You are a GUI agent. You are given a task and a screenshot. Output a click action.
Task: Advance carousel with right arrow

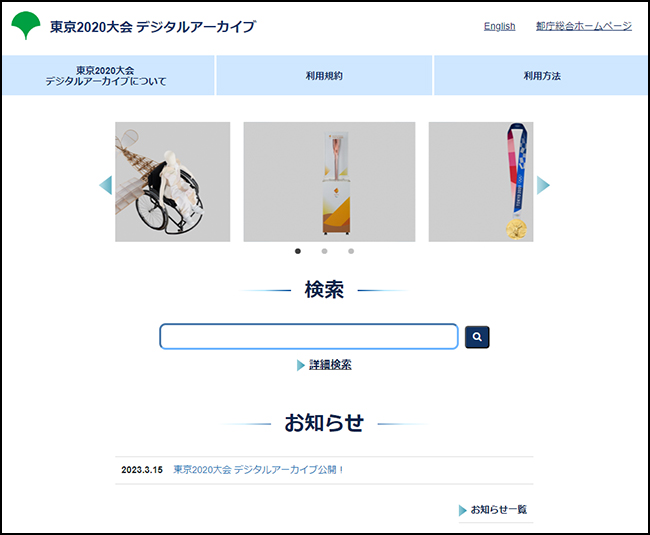(543, 185)
